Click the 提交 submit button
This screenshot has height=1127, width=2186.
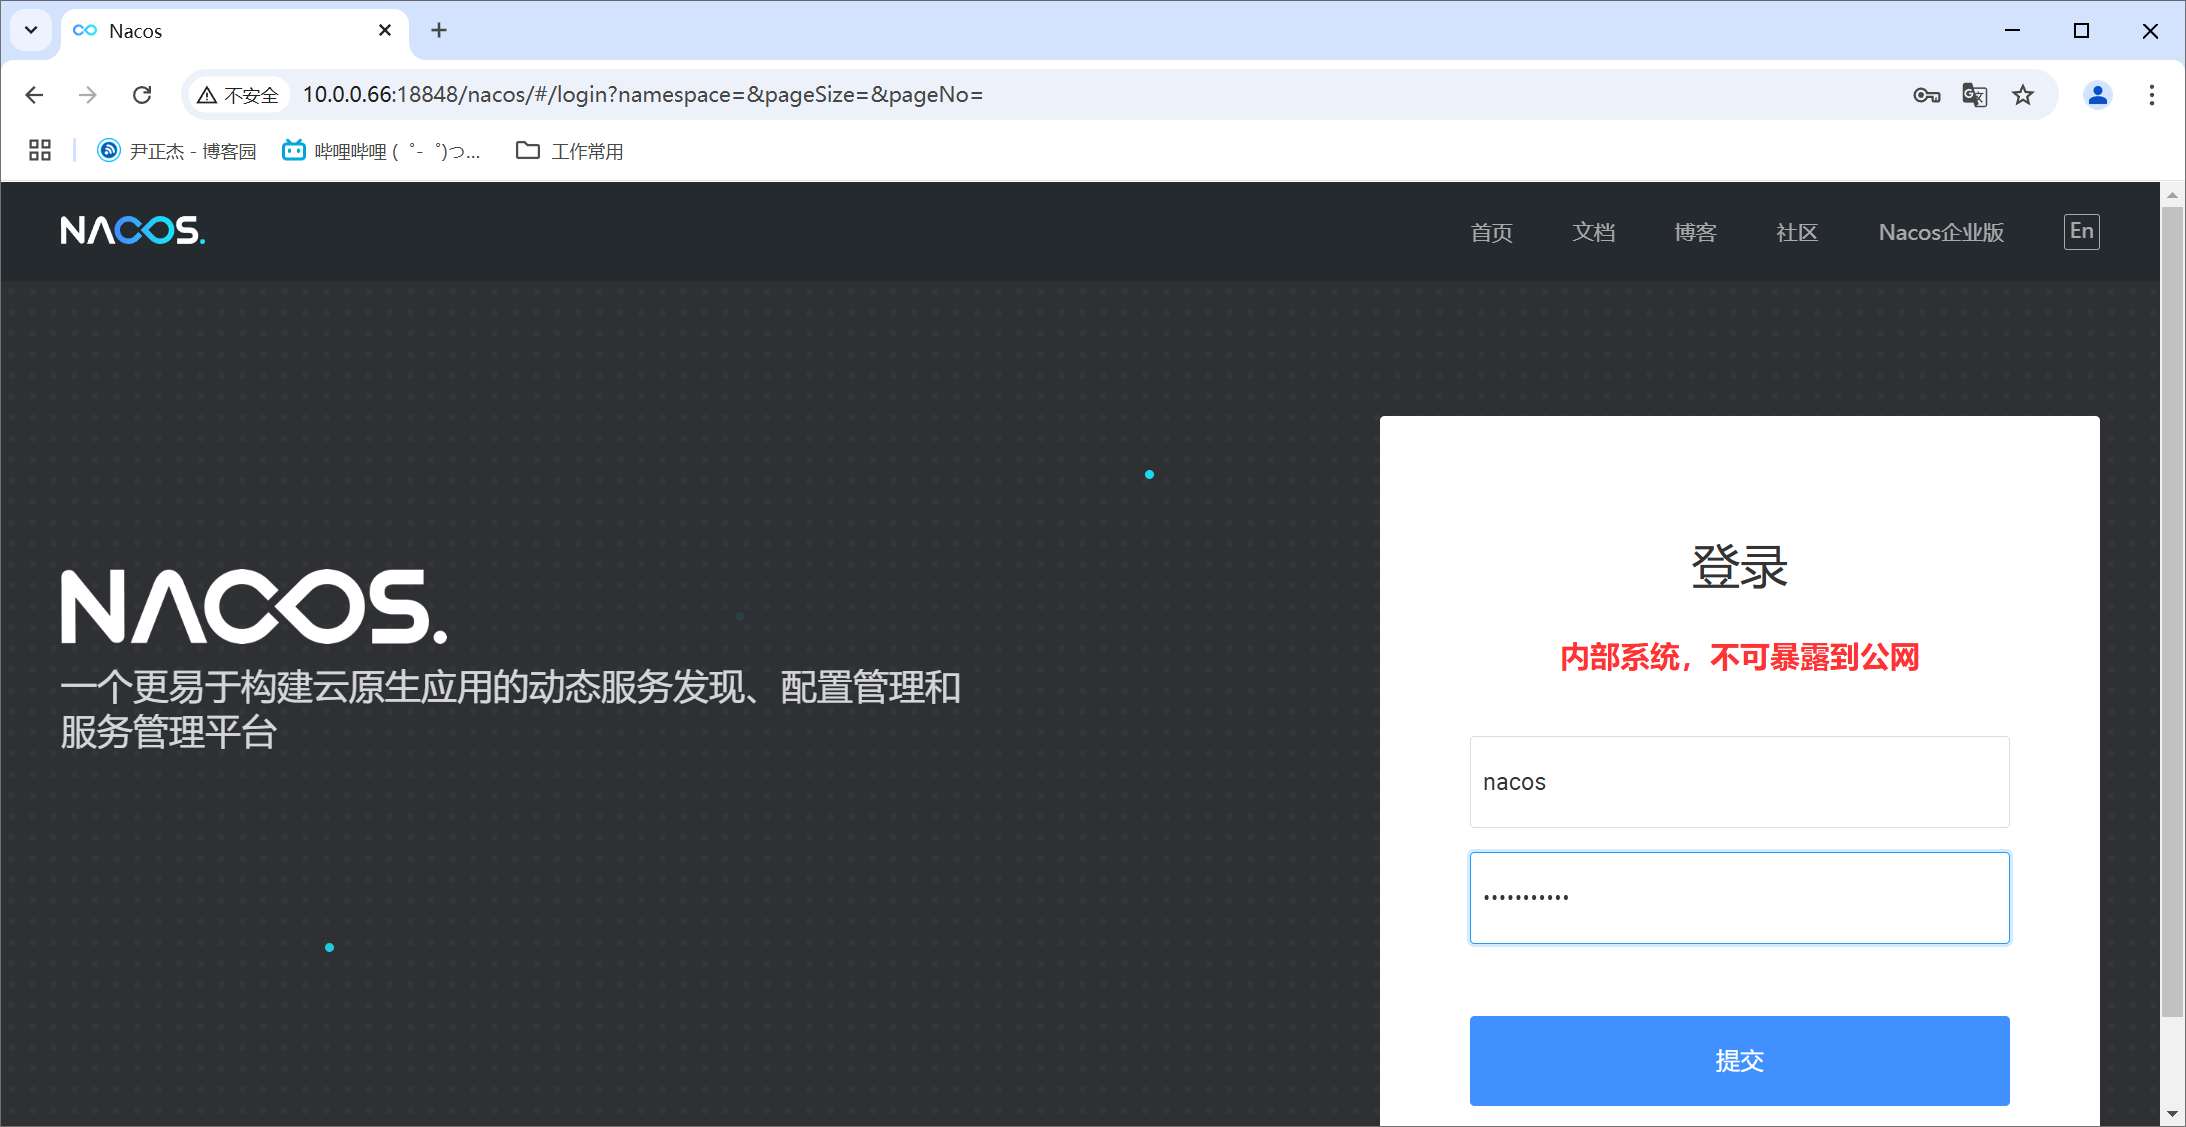coord(1739,1060)
